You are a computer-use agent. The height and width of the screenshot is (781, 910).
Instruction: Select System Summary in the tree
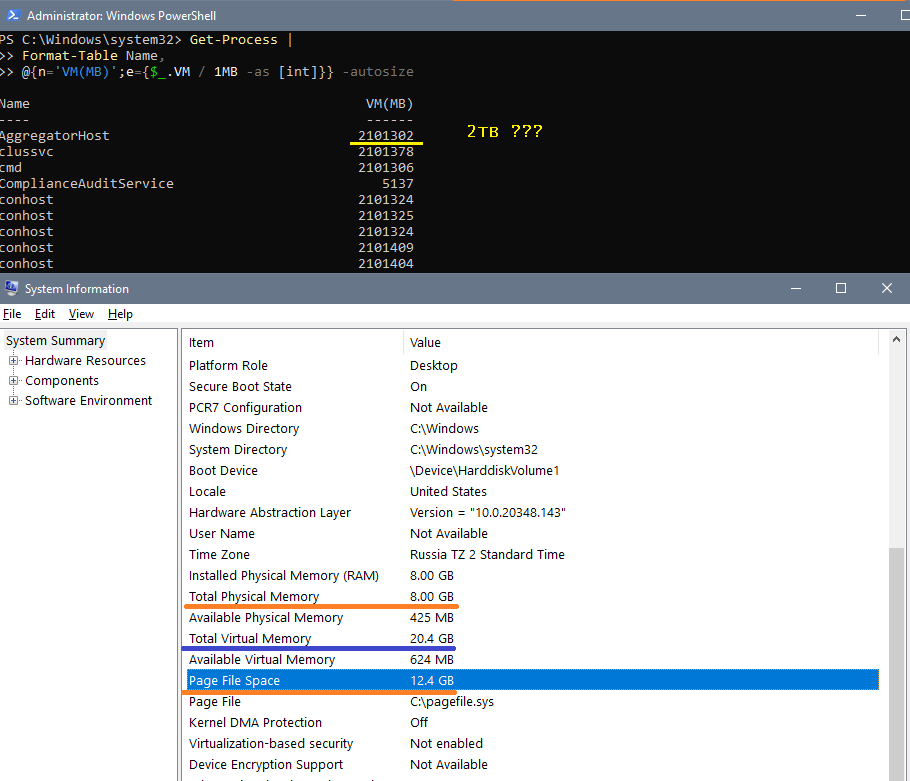55,341
